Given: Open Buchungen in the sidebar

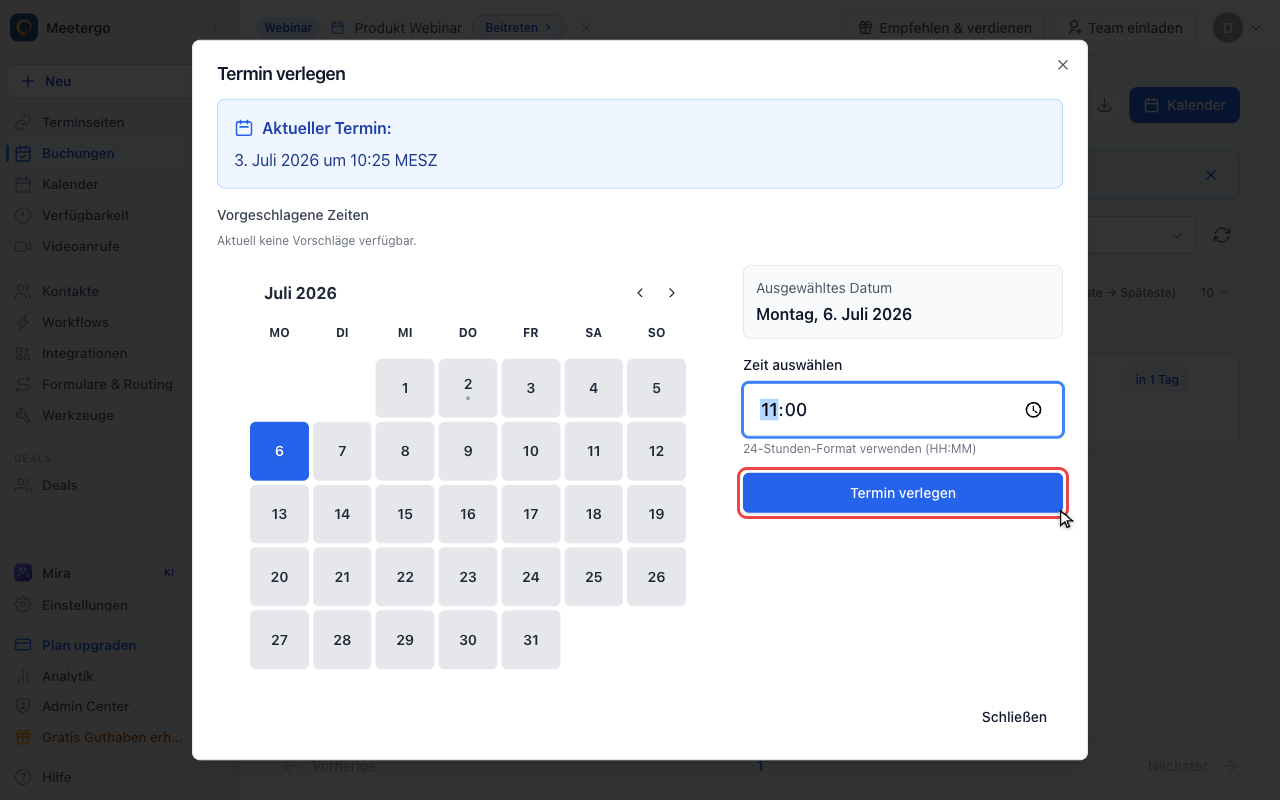Looking at the screenshot, I should (x=78, y=153).
